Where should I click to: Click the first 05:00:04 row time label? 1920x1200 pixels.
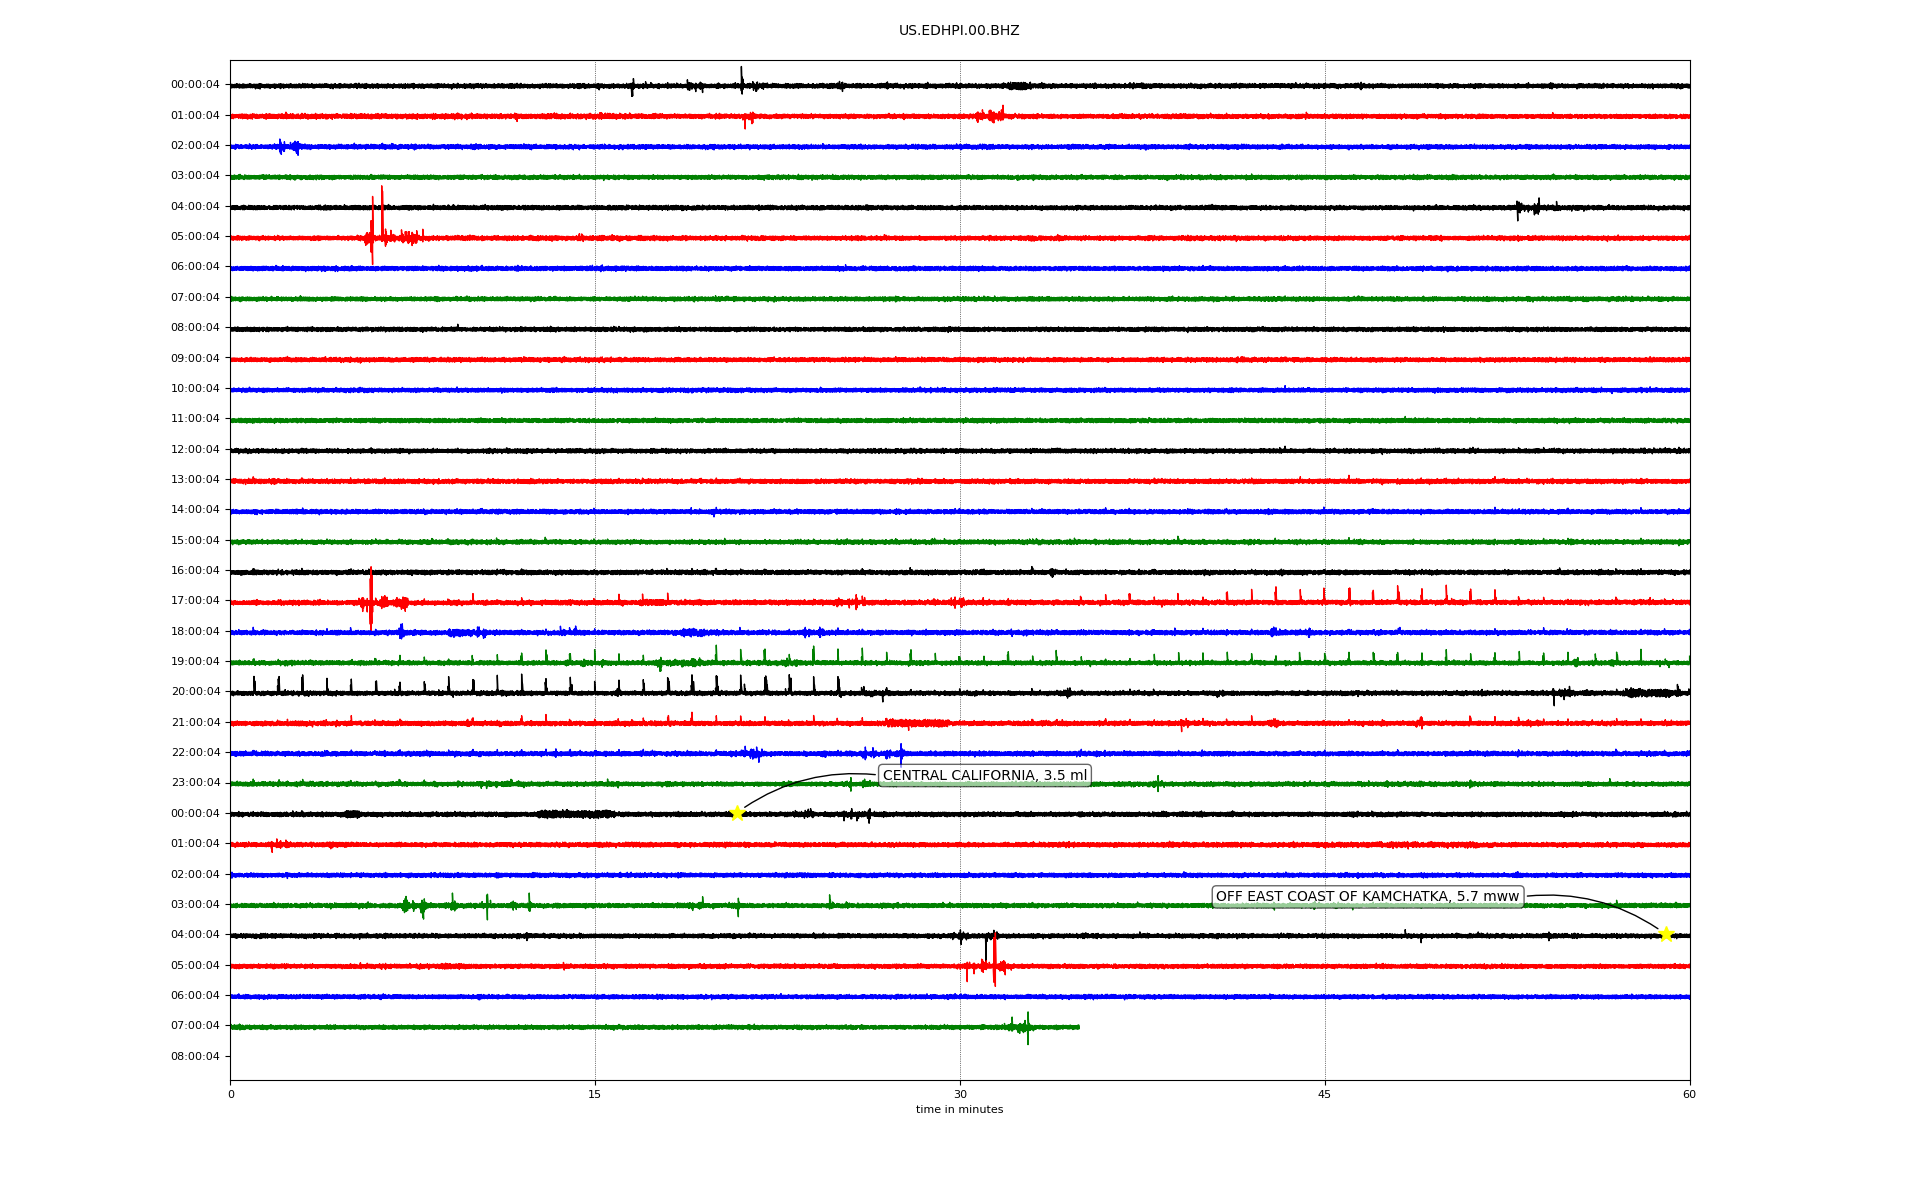[x=195, y=237]
